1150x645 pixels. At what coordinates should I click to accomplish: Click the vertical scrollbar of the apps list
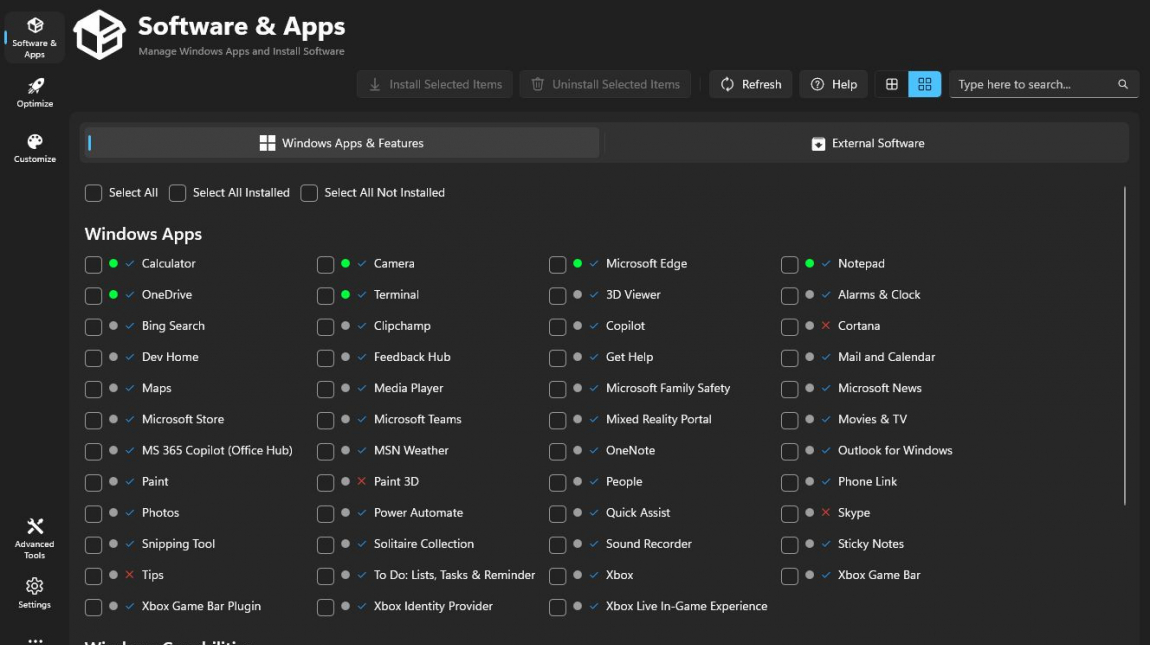coord(1124,346)
